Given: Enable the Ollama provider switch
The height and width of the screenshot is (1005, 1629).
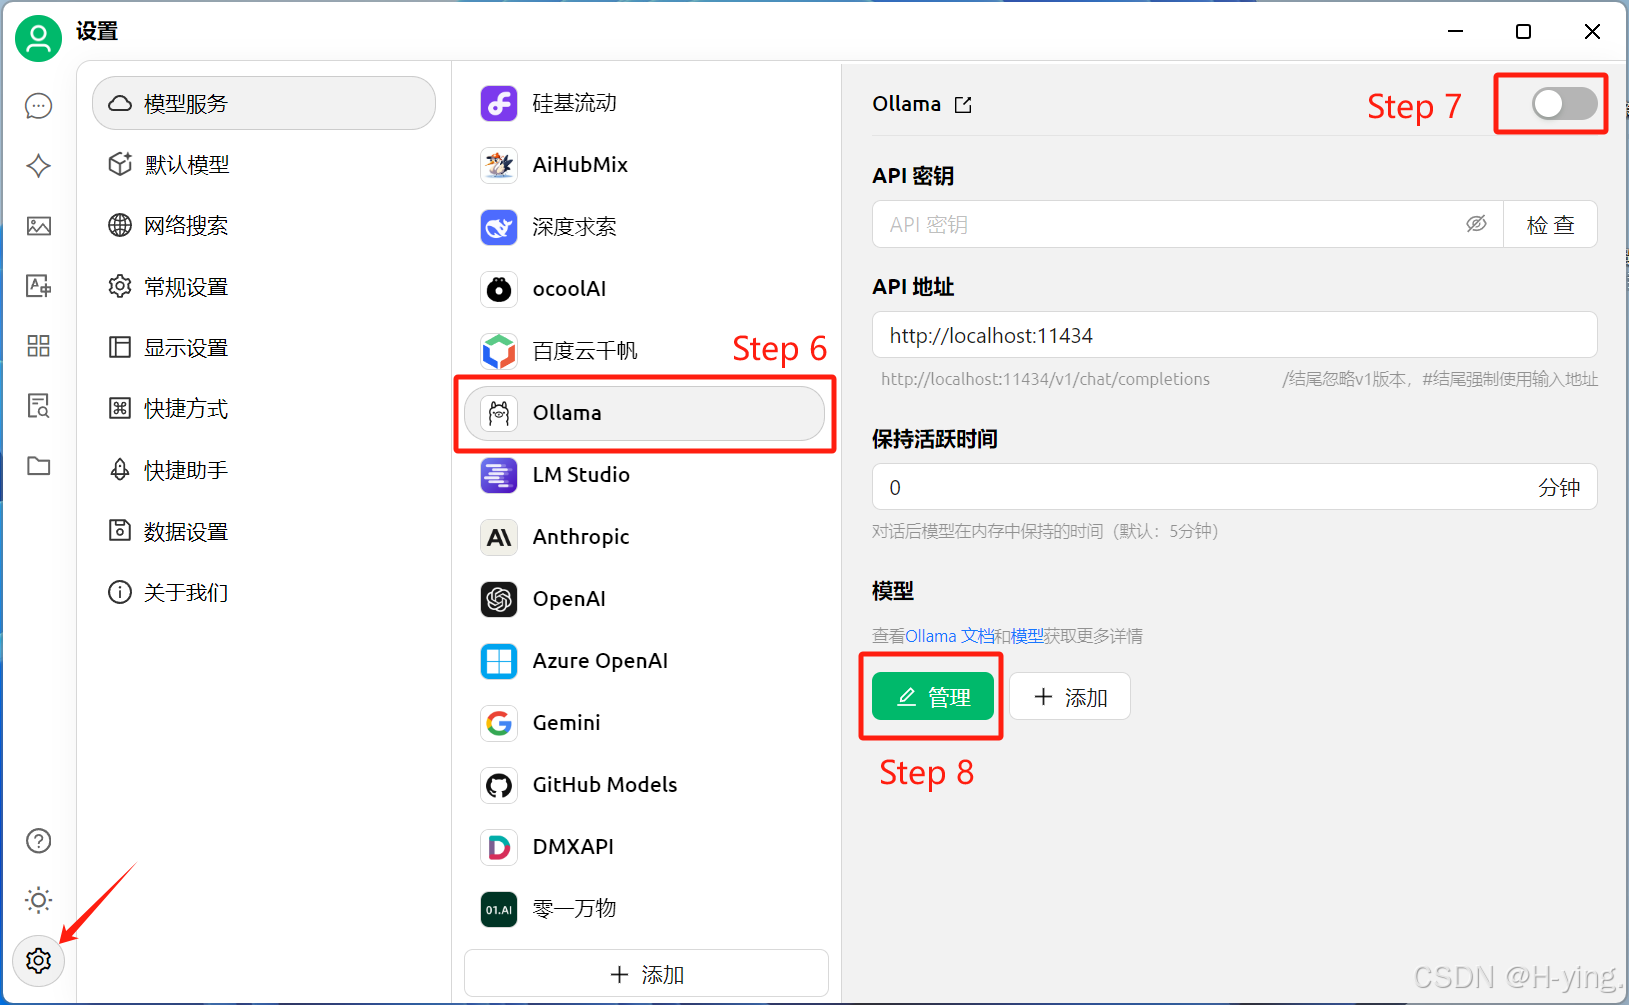Looking at the screenshot, I should (x=1564, y=103).
